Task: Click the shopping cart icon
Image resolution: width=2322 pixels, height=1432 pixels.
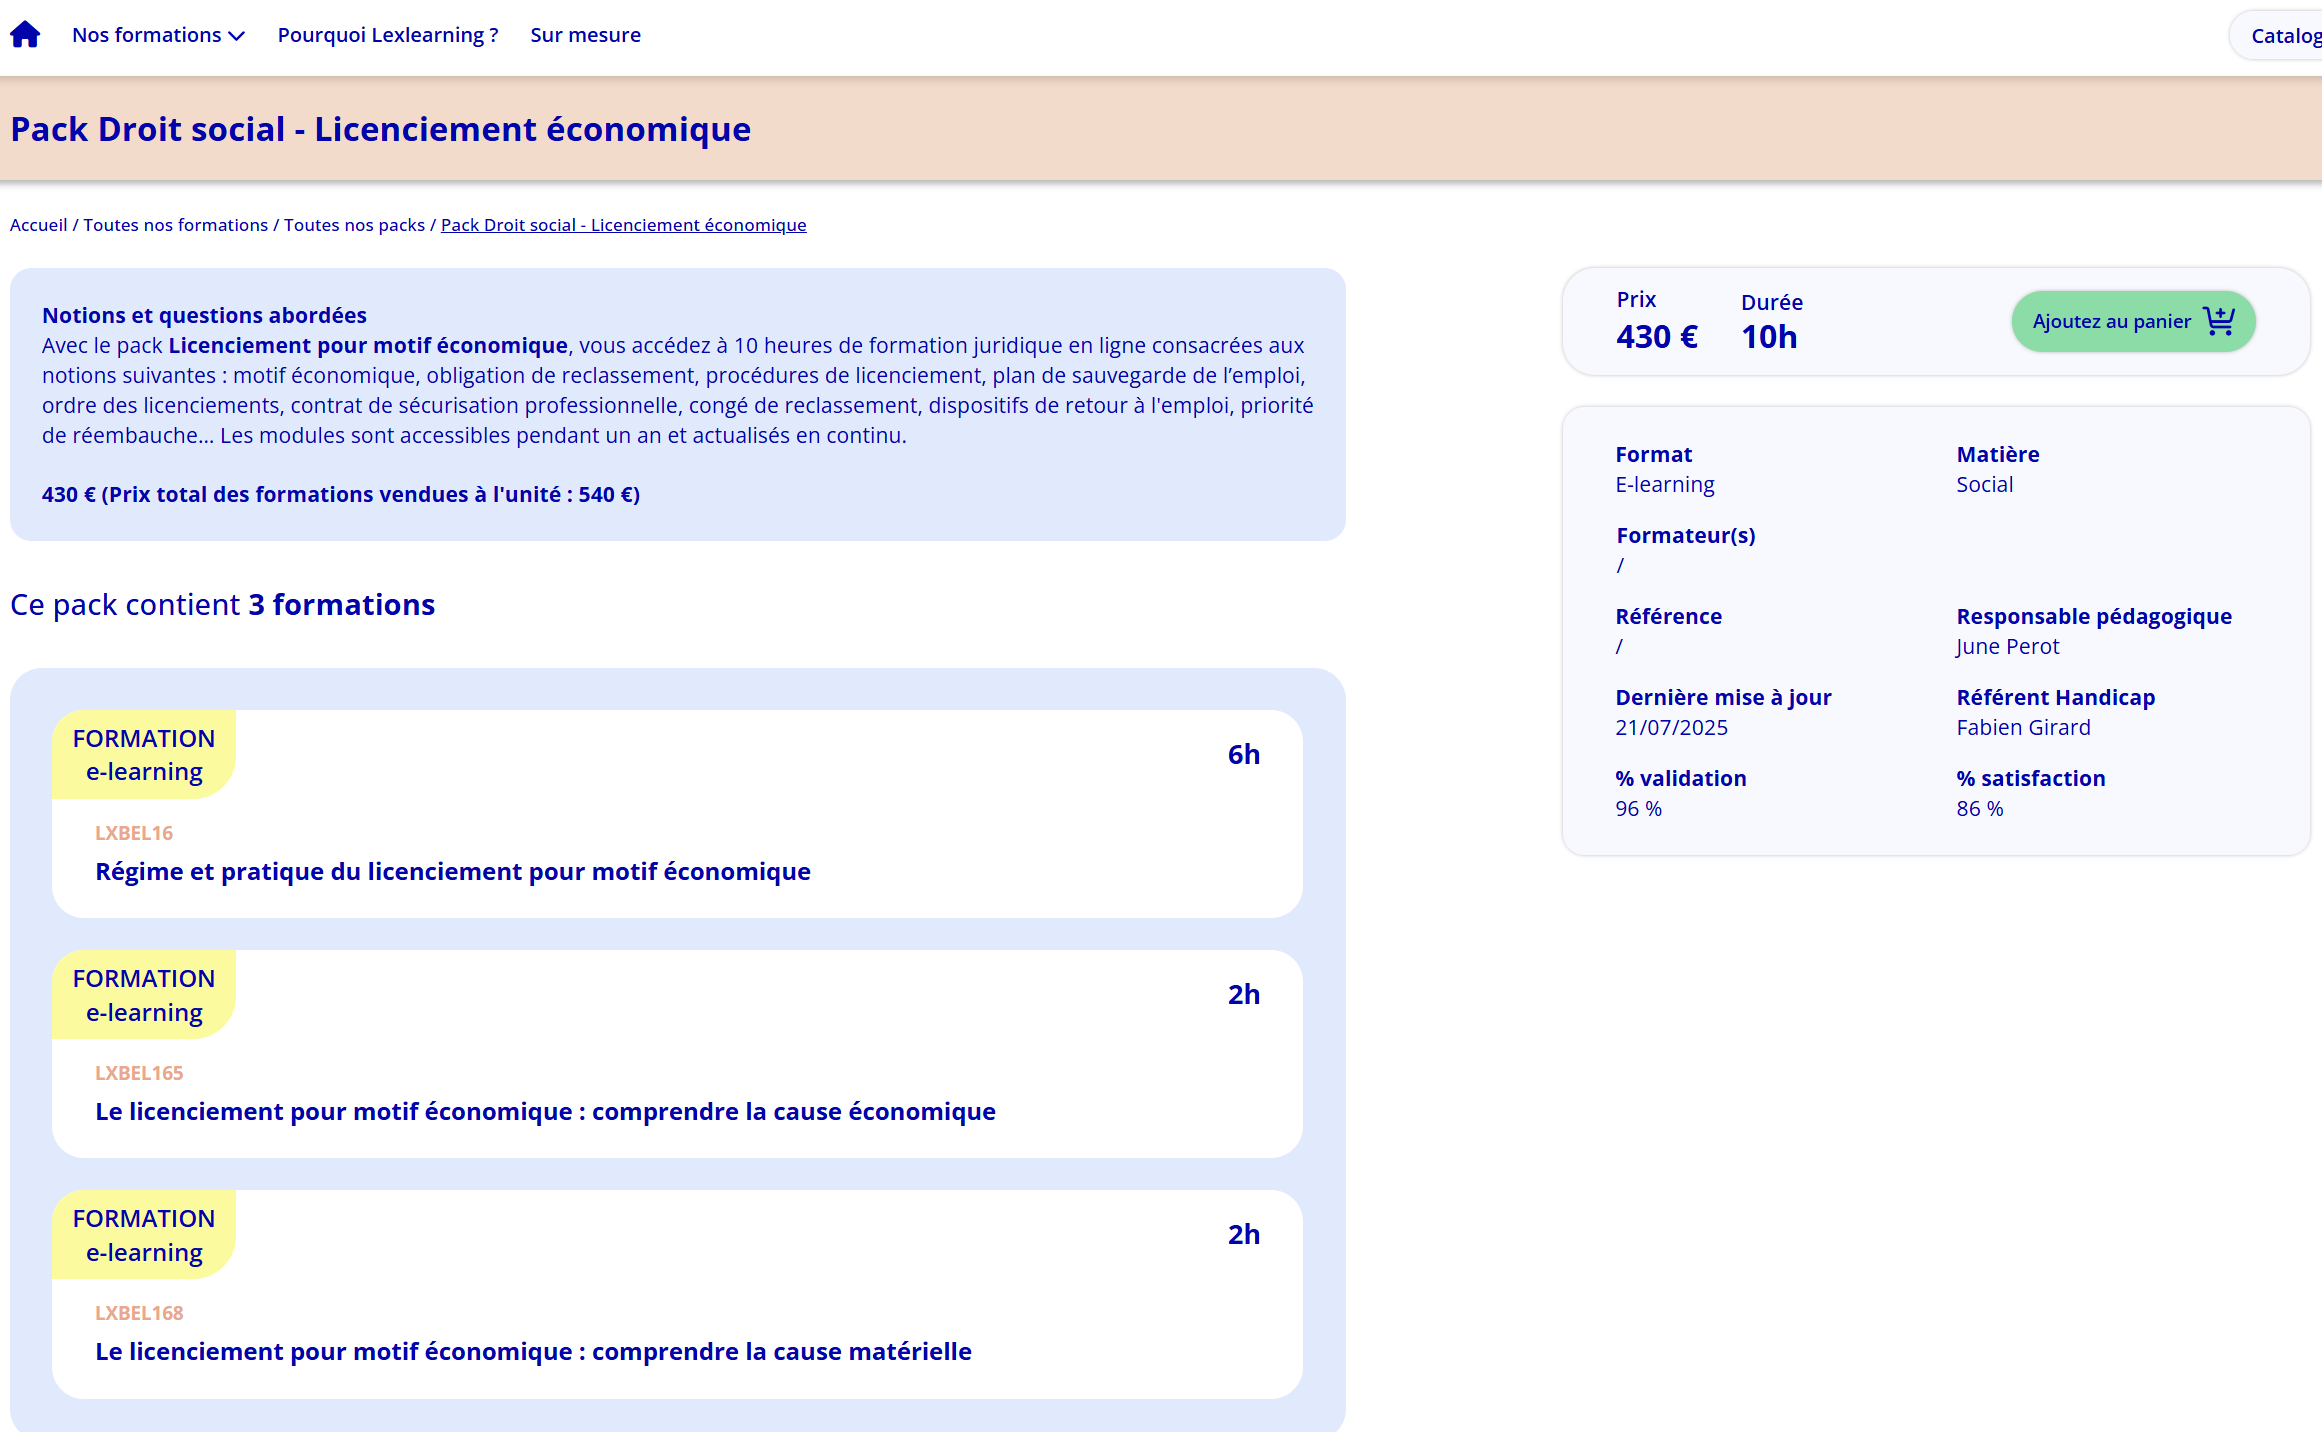Action: (2218, 321)
